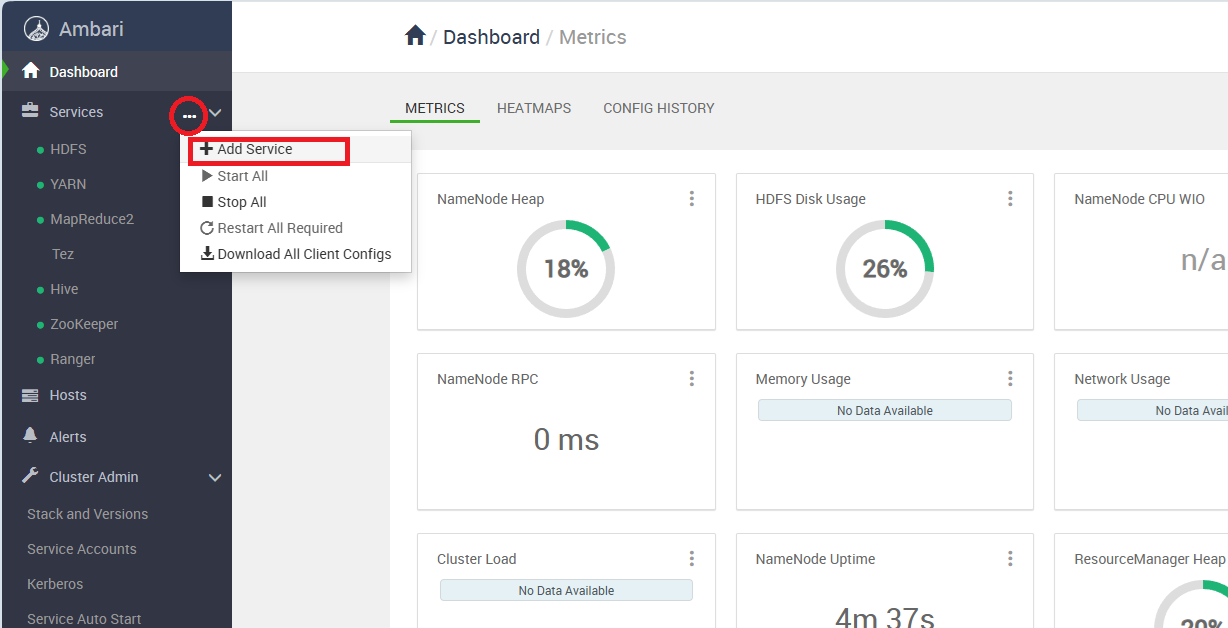This screenshot has height=628, width=1228.
Task: Click the Dashboard house icon in sidebar
Action: tap(31, 71)
